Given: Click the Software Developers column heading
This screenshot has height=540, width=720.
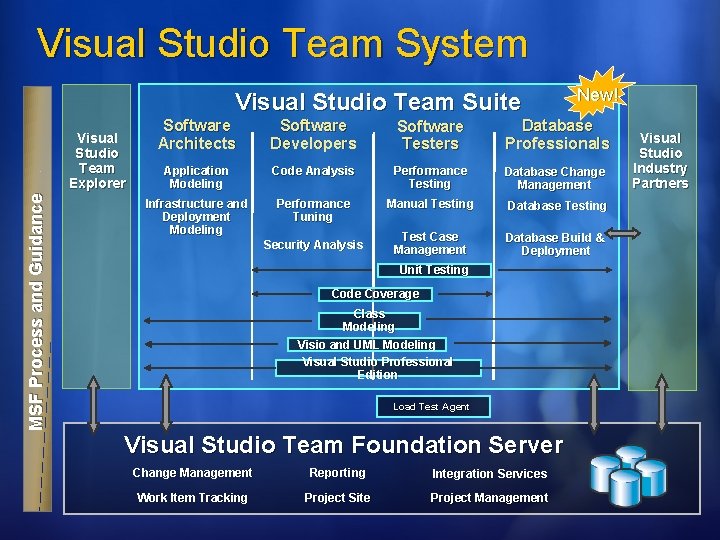Looking at the screenshot, I should tap(313, 134).
